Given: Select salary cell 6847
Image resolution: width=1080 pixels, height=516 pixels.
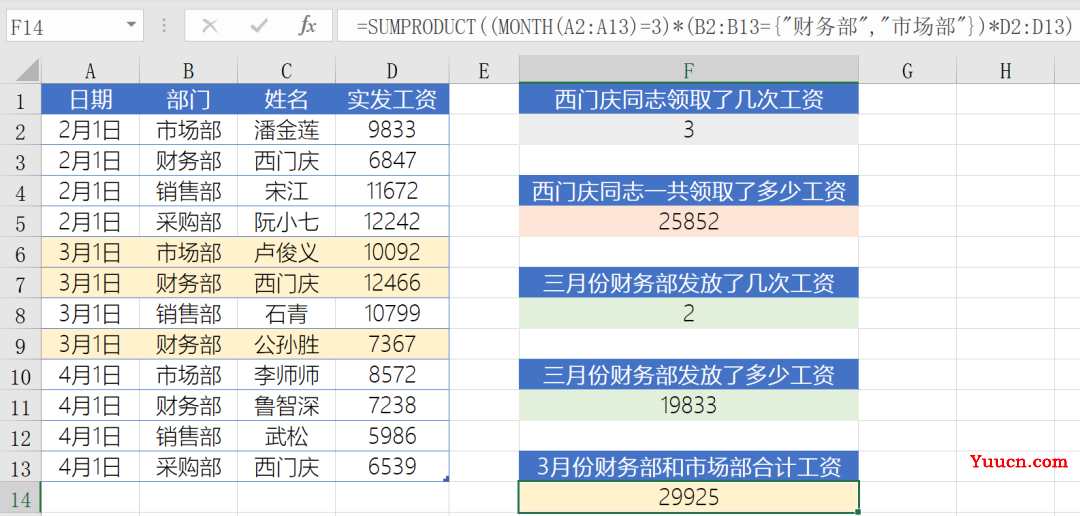Looking at the screenshot, I should (x=392, y=161).
